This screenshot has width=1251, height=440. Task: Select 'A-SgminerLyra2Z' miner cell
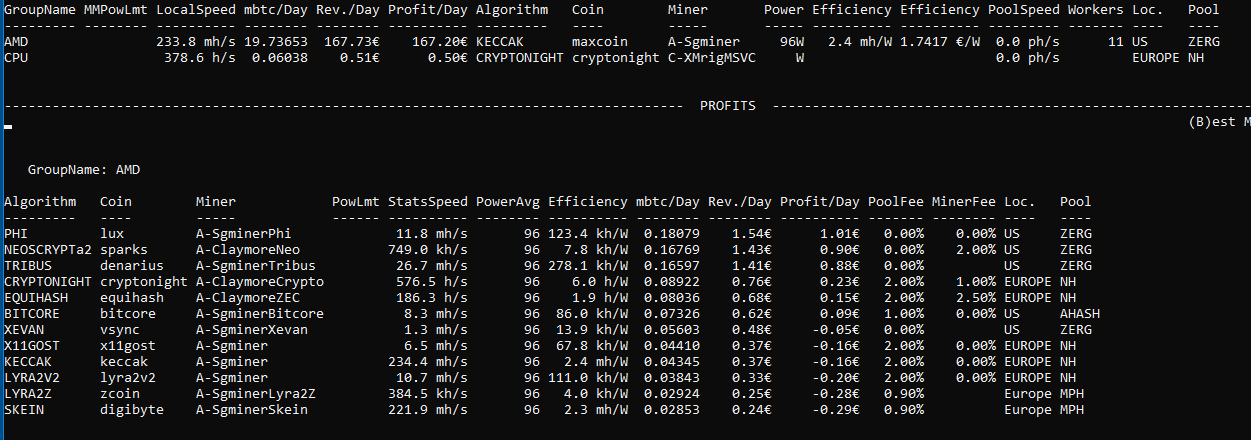[x=256, y=394]
